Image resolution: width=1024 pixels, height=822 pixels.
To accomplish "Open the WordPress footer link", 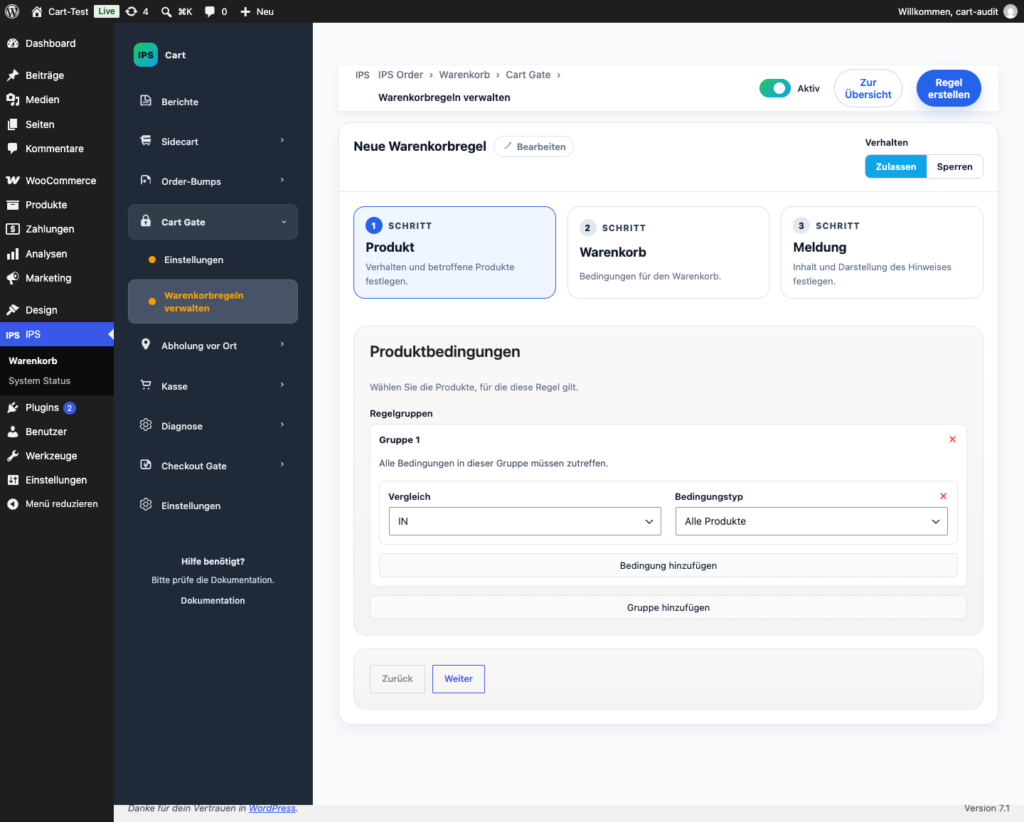I will point(272,808).
